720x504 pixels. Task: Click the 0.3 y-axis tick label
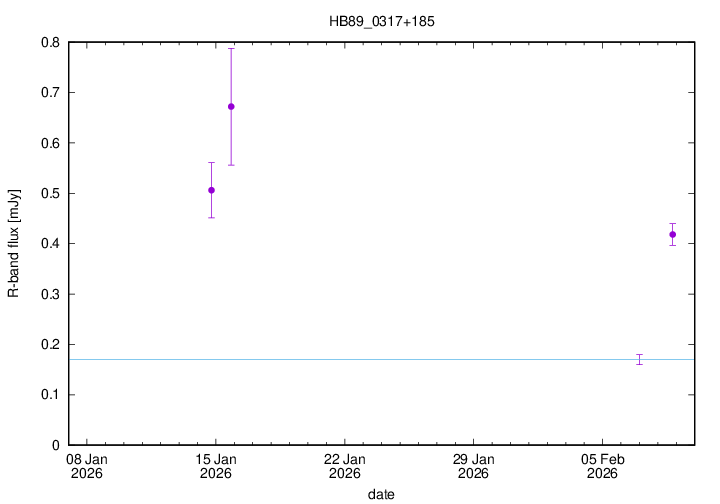[x=49, y=294]
